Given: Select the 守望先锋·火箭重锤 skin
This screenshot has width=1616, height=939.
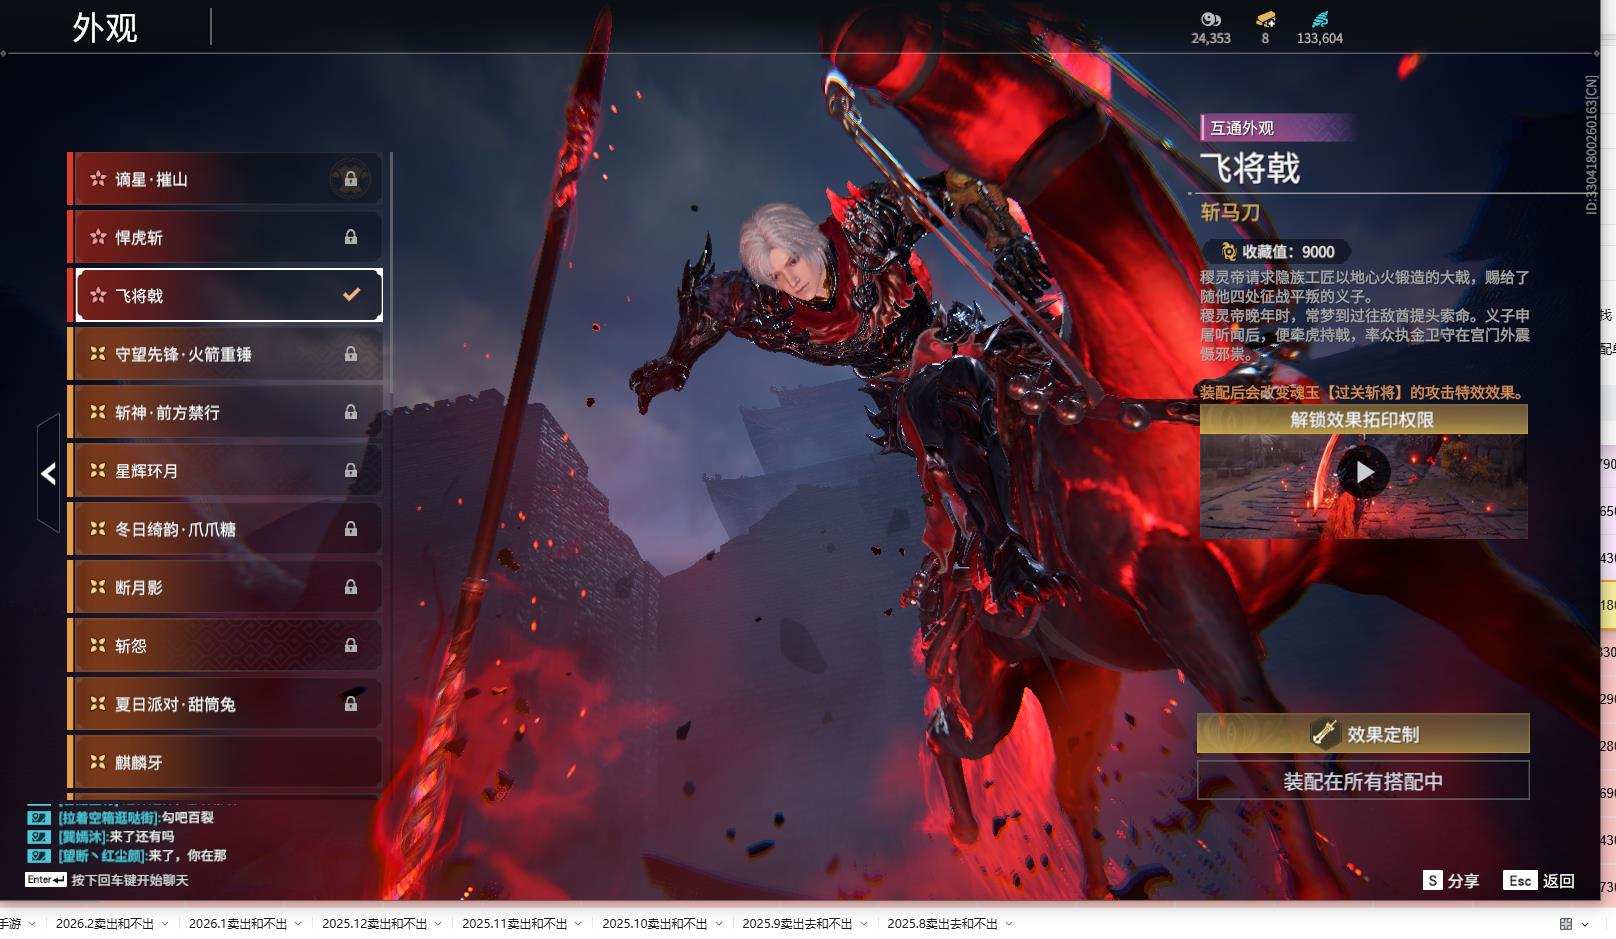Looking at the screenshot, I should click(x=226, y=354).
